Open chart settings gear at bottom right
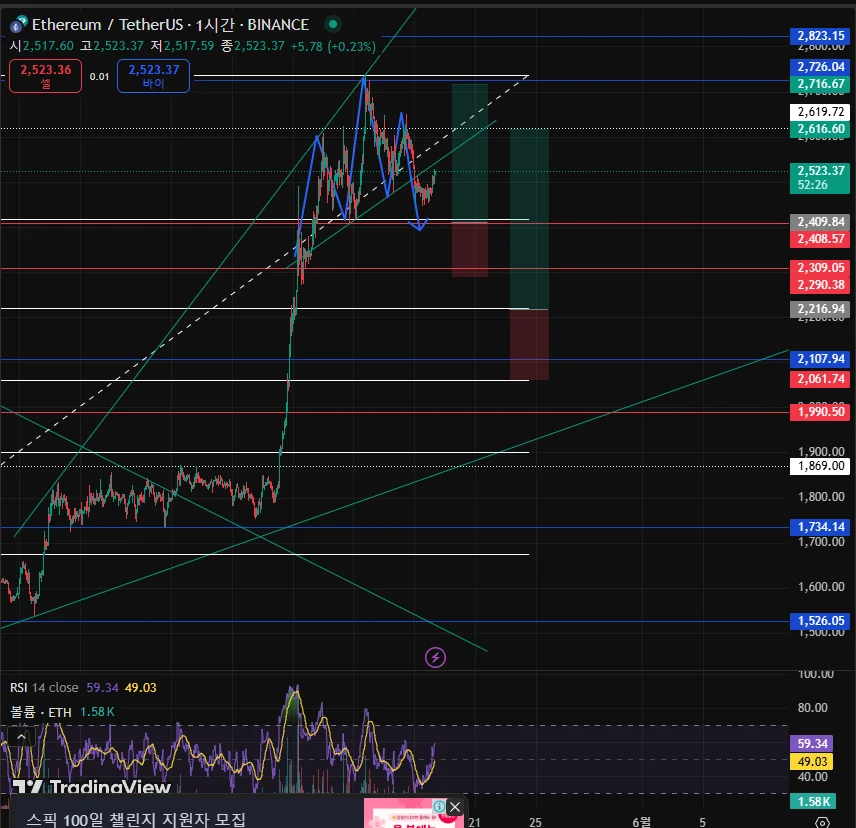The height and width of the screenshot is (828, 856). click(822, 822)
